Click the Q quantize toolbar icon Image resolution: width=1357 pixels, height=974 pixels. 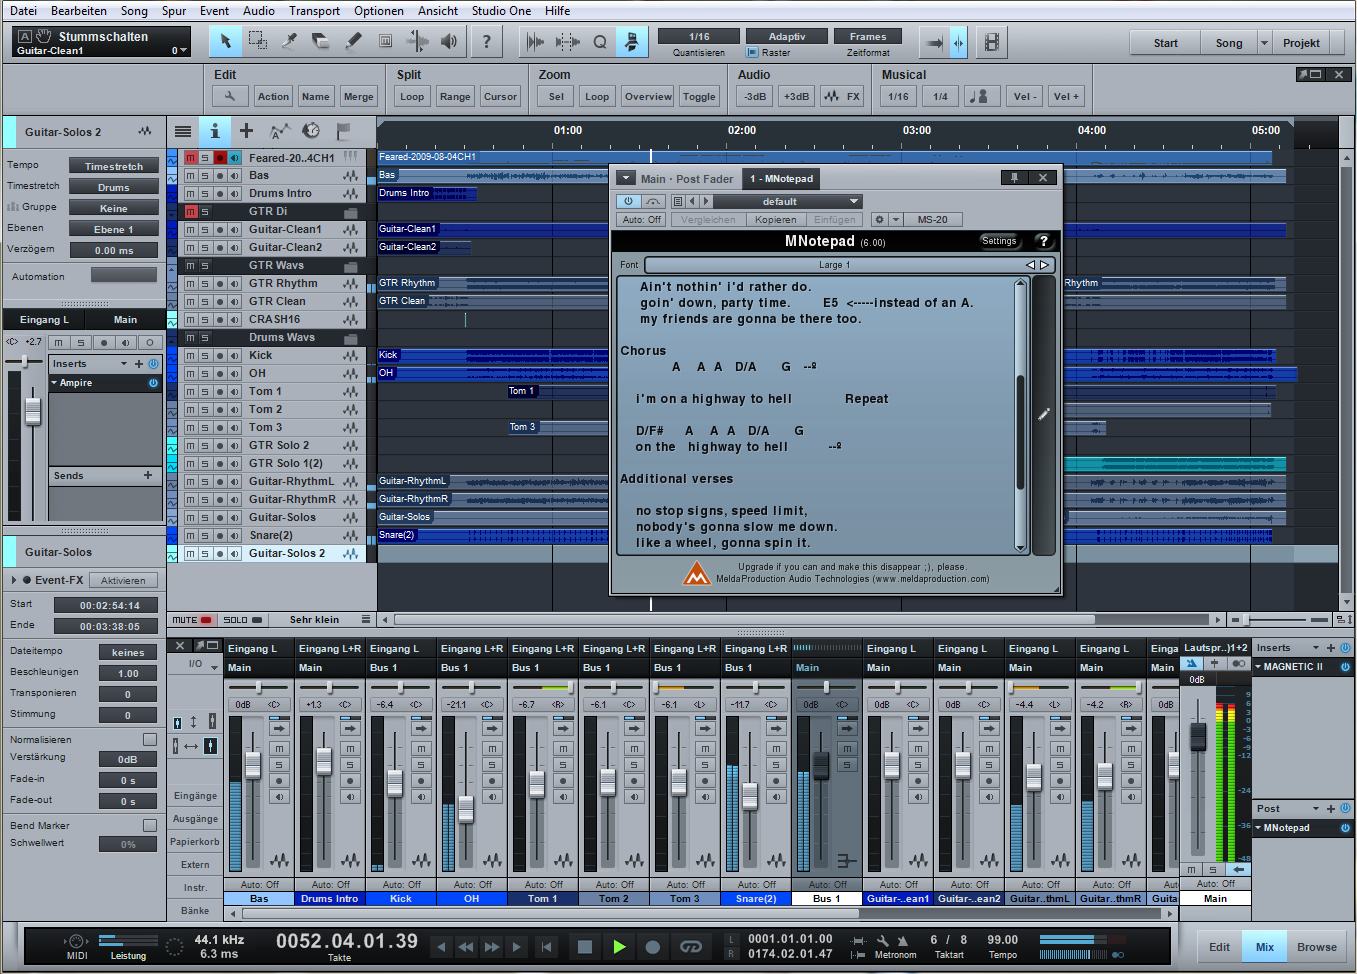tap(600, 42)
